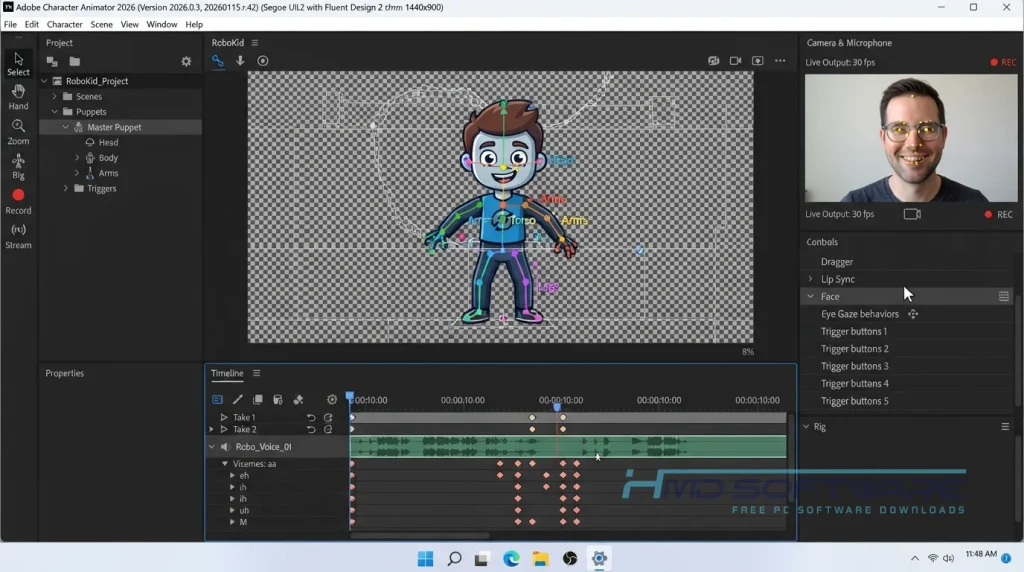Image resolution: width=1024 pixels, height=572 pixels.
Task: Open the Edit menu
Action: 31,24
